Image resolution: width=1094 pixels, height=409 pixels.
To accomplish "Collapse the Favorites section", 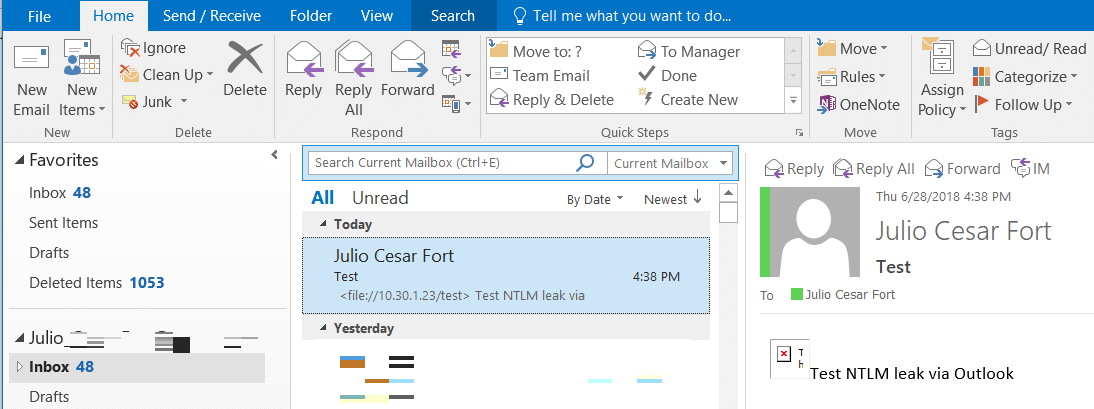I will coord(19,161).
